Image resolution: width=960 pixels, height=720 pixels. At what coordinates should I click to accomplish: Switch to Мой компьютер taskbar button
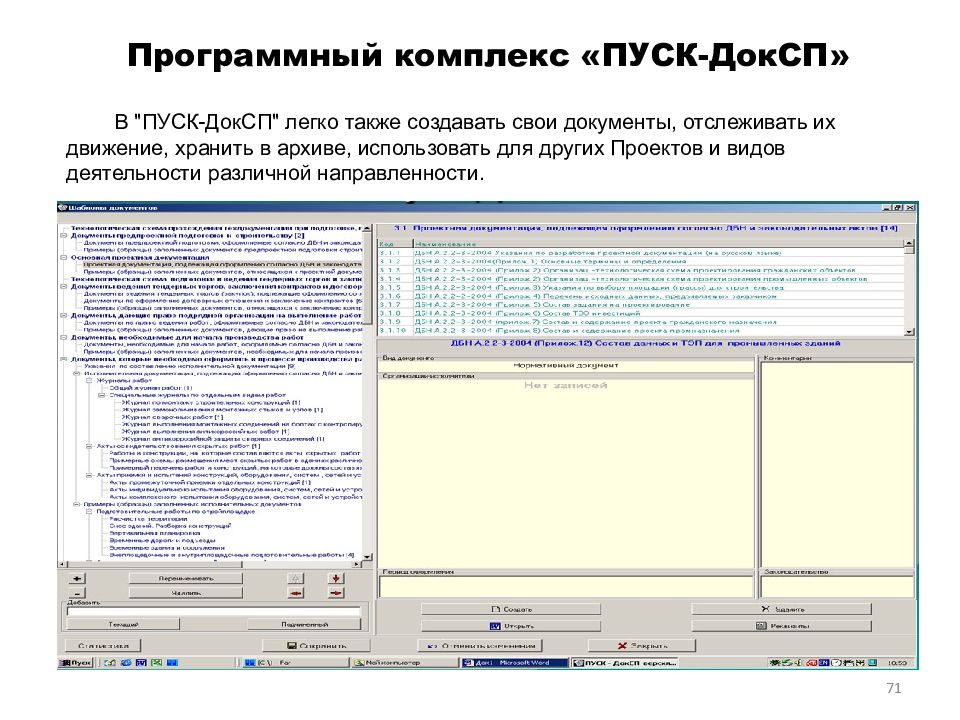(403, 662)
